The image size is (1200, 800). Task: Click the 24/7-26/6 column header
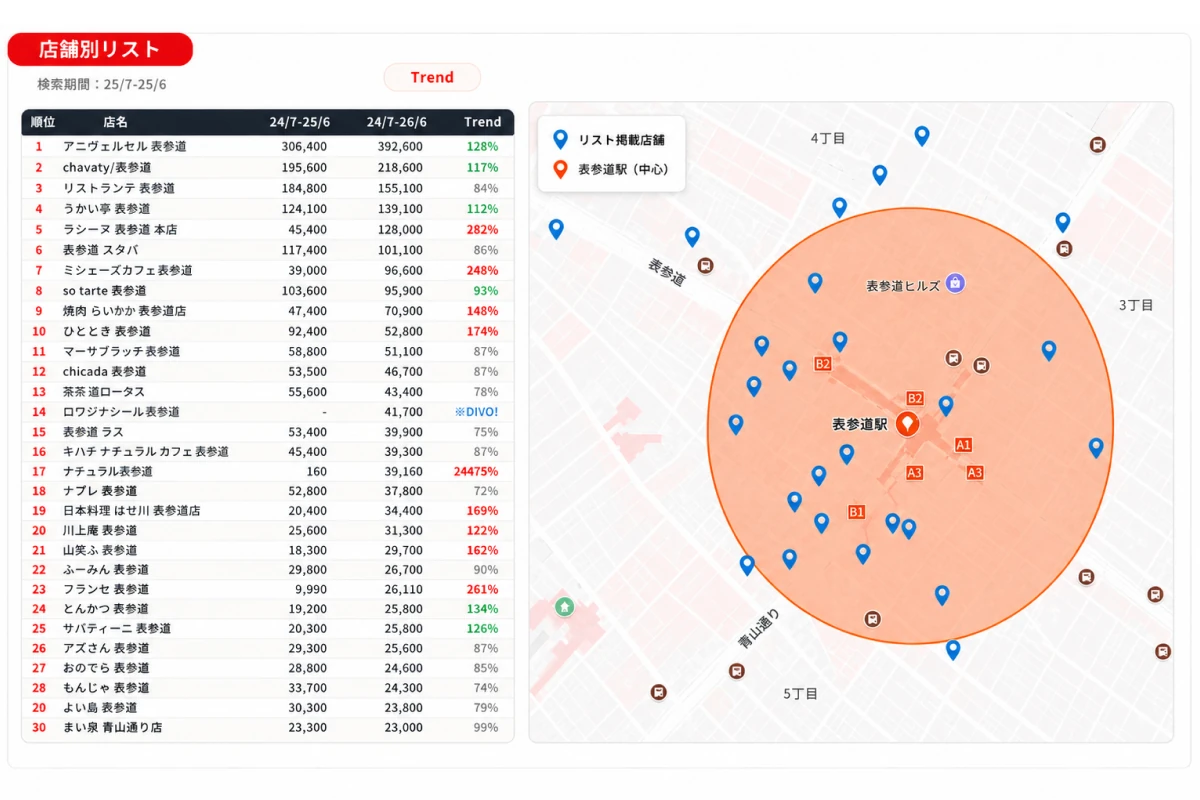tap(396, 122)
